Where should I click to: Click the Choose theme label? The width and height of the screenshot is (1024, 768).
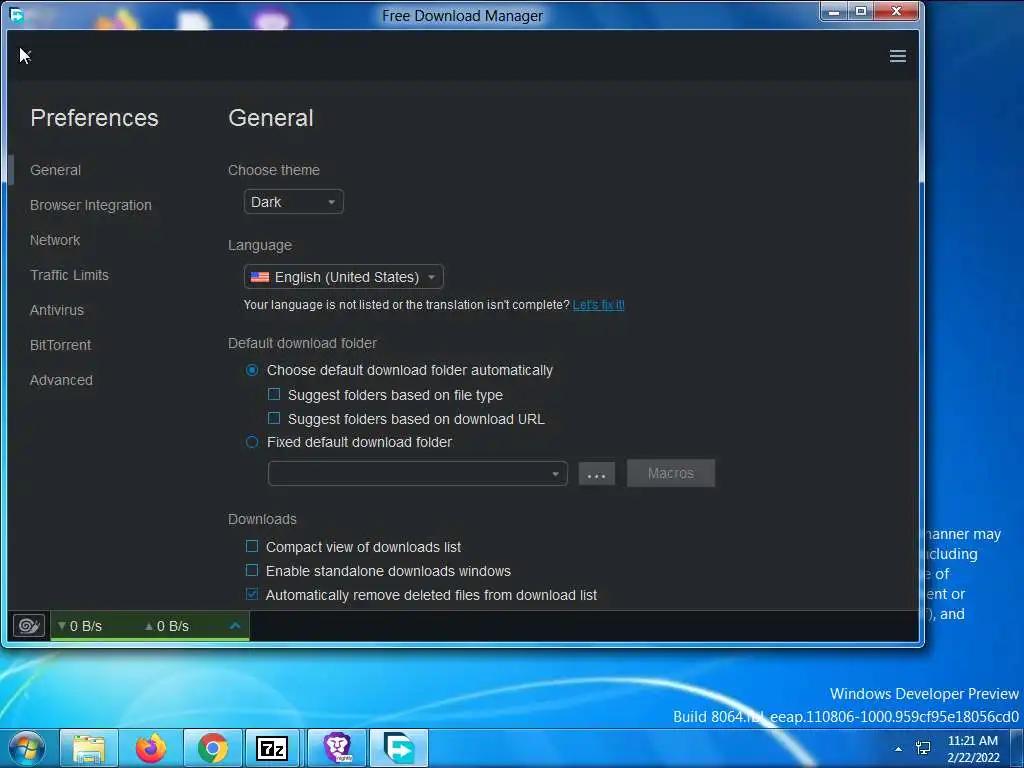274,170
